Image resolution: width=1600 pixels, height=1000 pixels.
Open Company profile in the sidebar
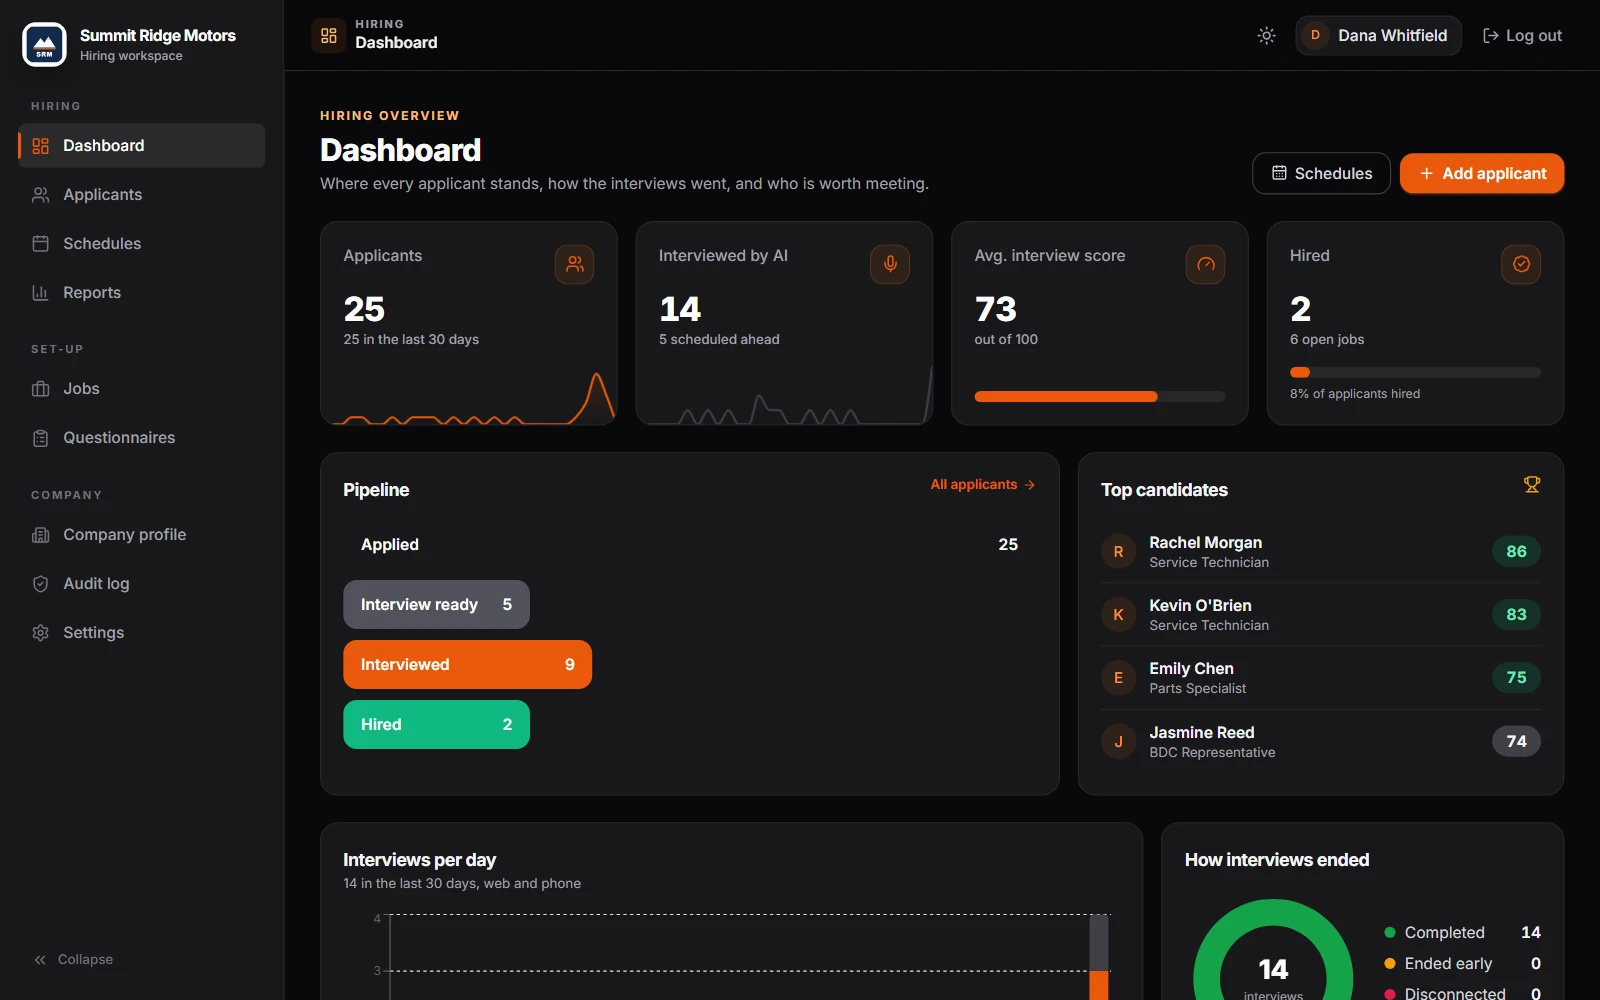[141, 535]
